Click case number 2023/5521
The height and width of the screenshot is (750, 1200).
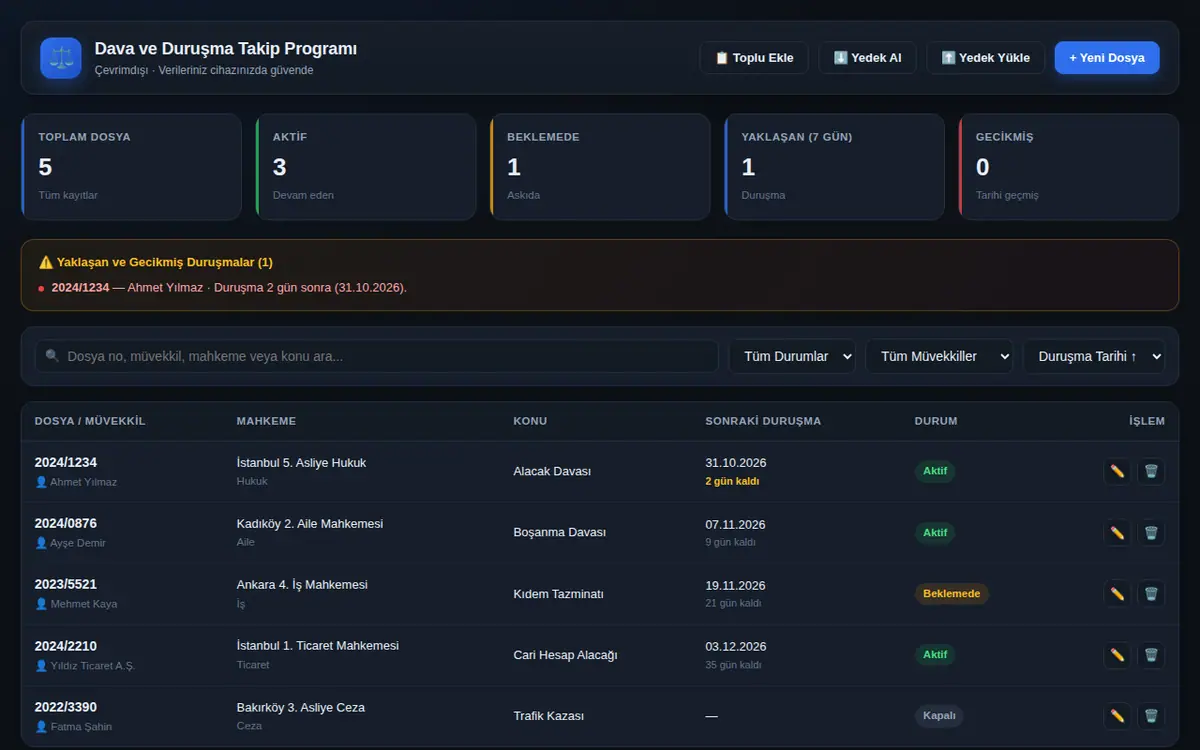[x=66, y=584]
